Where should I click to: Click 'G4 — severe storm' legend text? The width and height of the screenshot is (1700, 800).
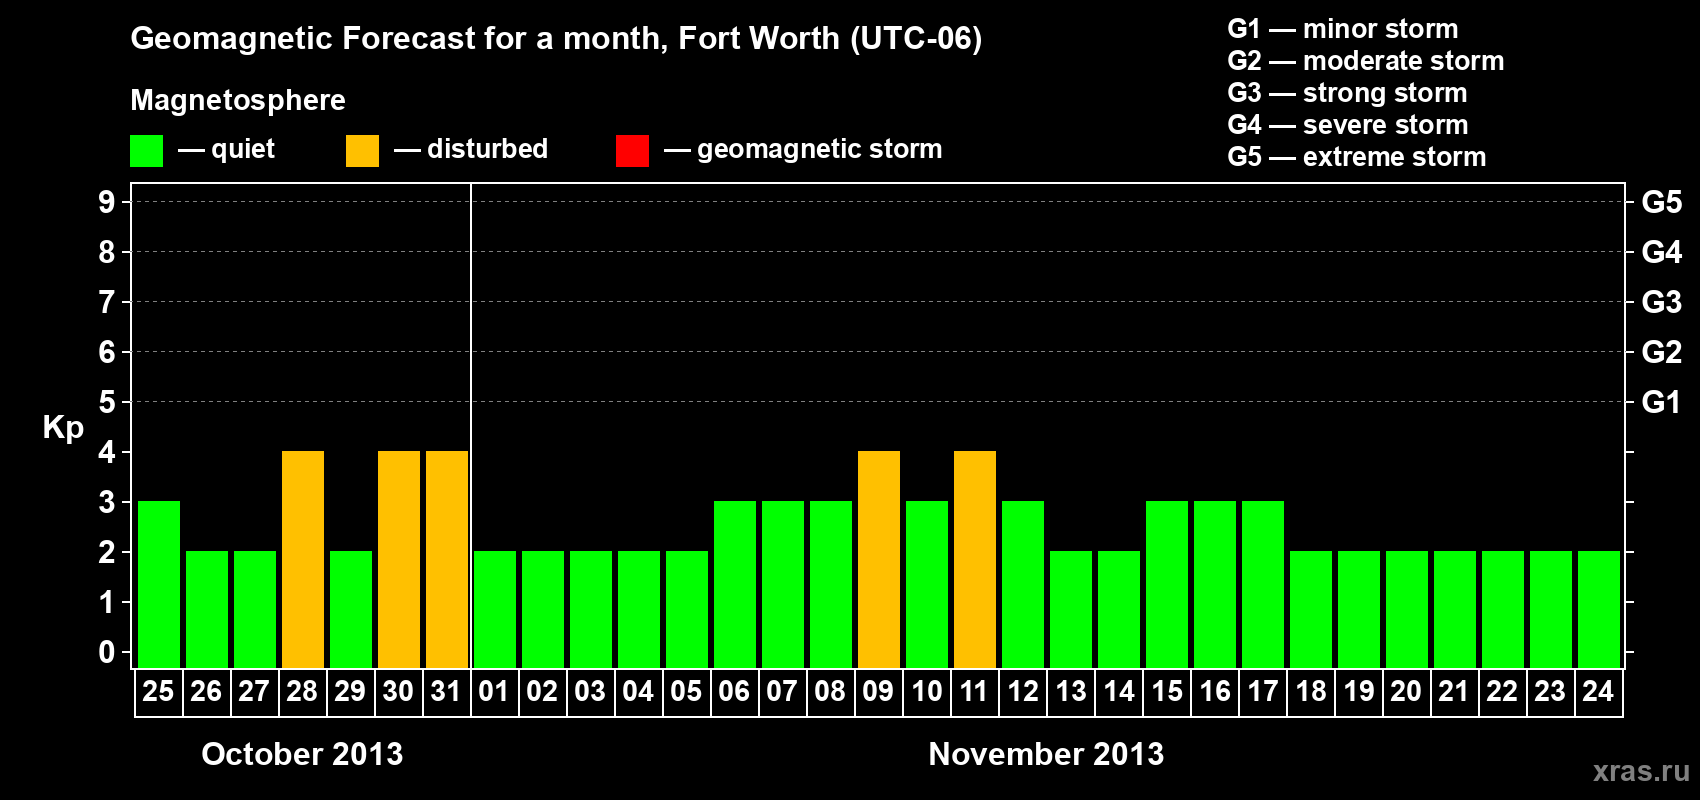click(1348, 125)
